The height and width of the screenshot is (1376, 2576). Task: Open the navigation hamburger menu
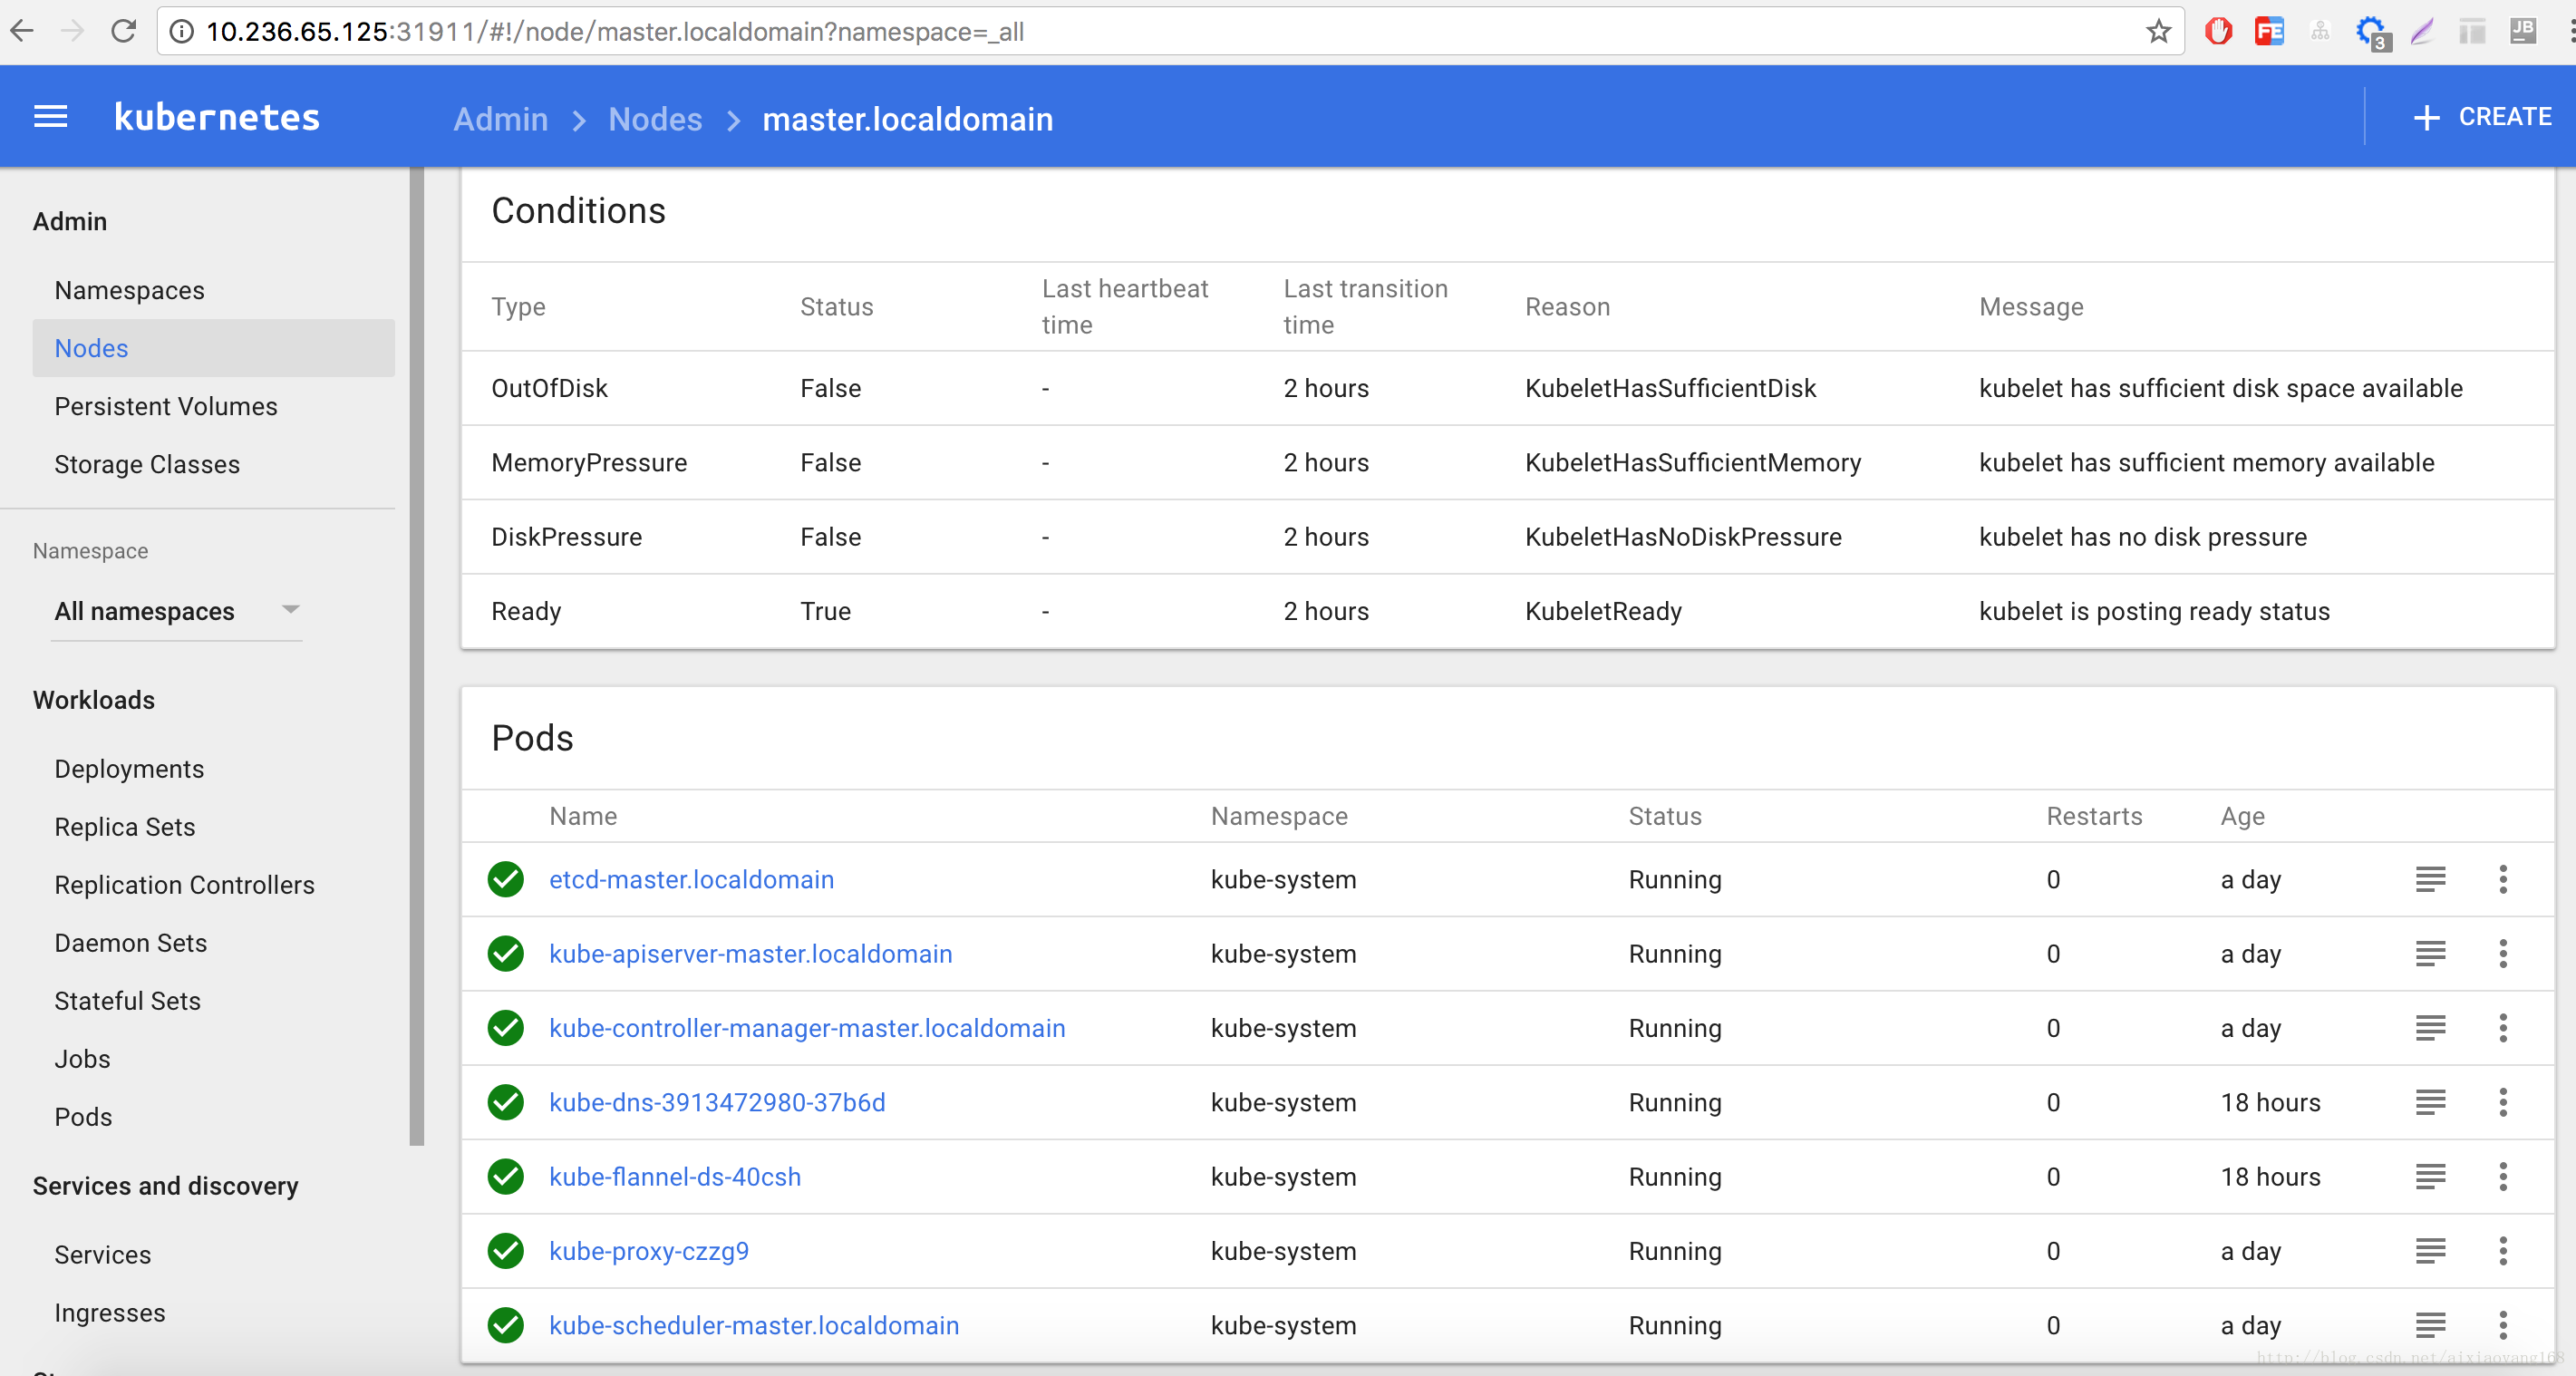pos(50,116)
